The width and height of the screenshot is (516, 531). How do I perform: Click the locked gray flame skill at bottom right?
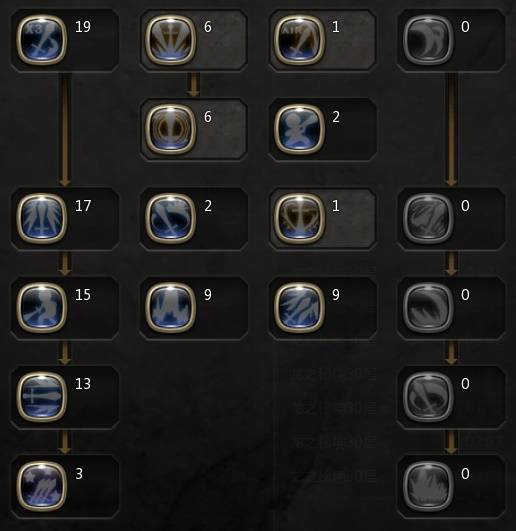click(x=428, y=486)
